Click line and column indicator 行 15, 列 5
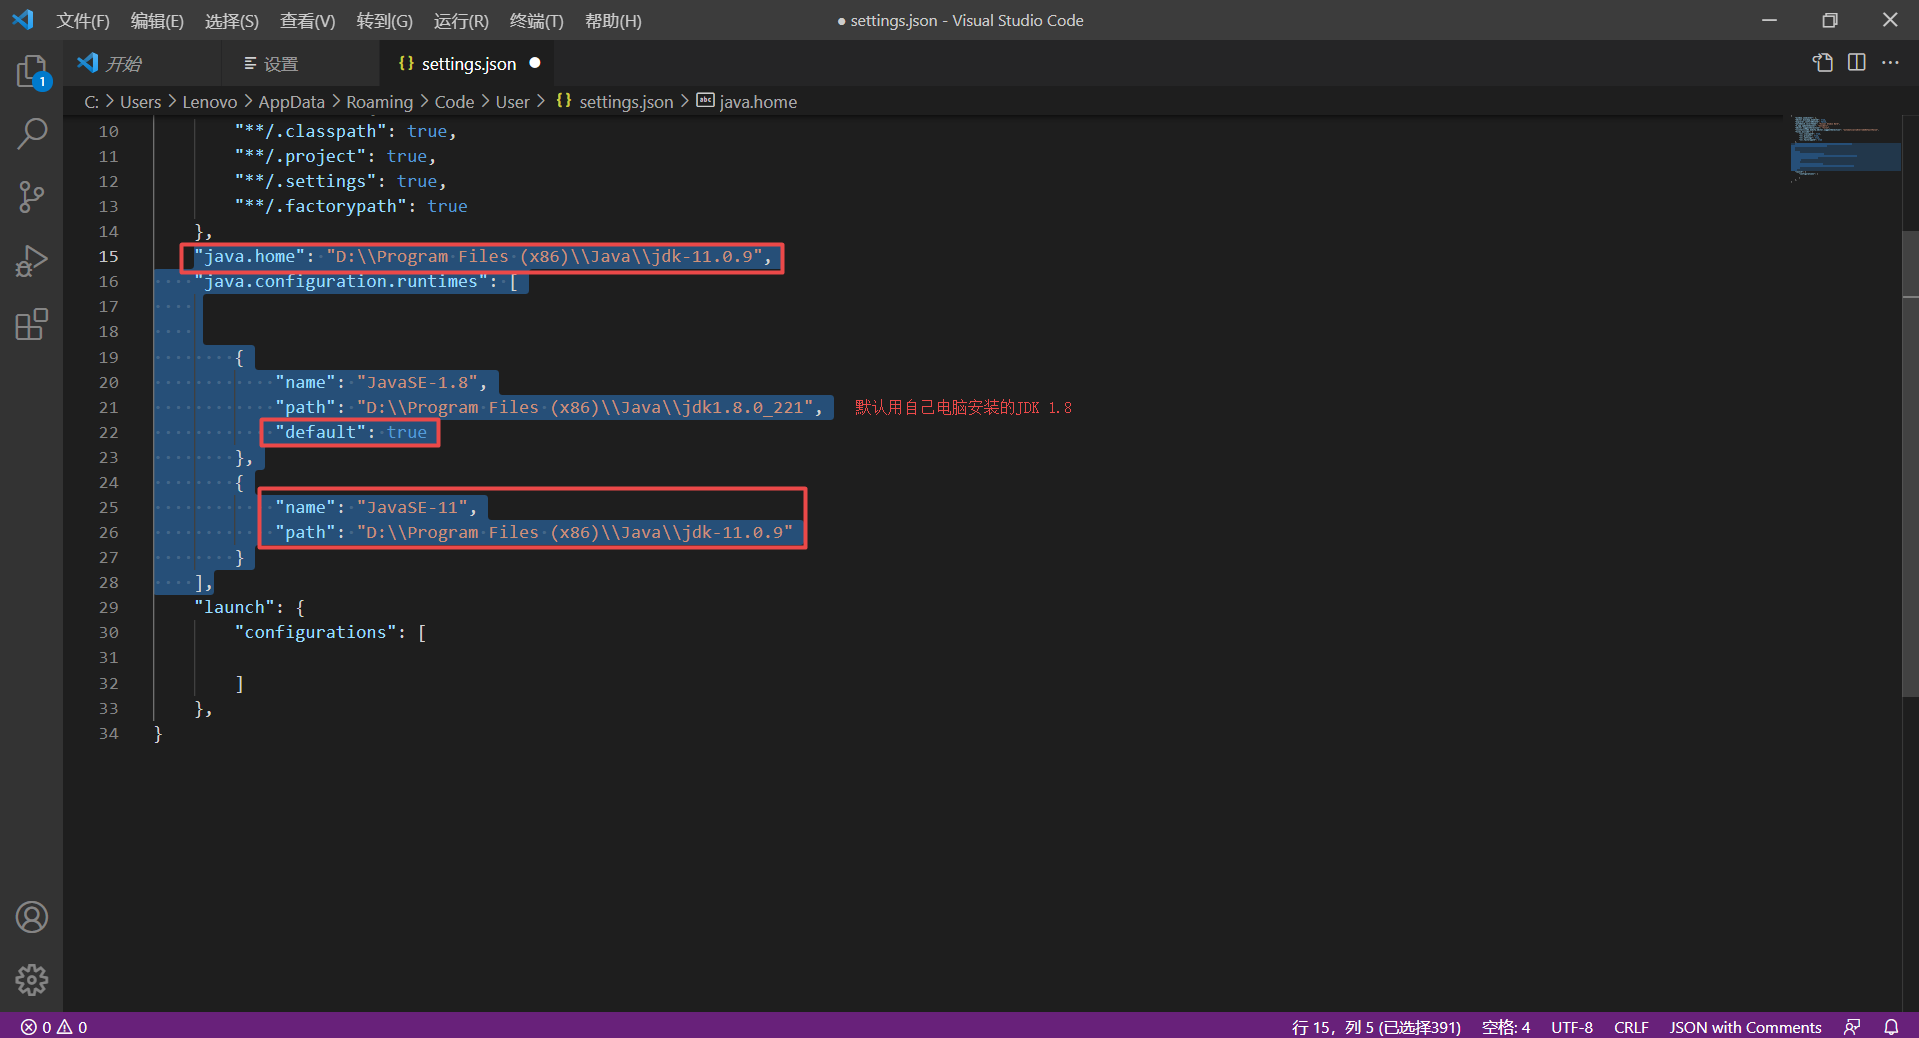The height and width of the screenshot is (1038, 1919). (1376, 1027)
